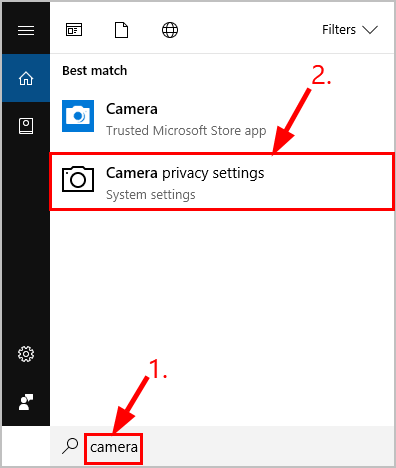This screenshot has height=468, width=396.
Task: Open the Feedback icon in sidebar
Action: 26,402
